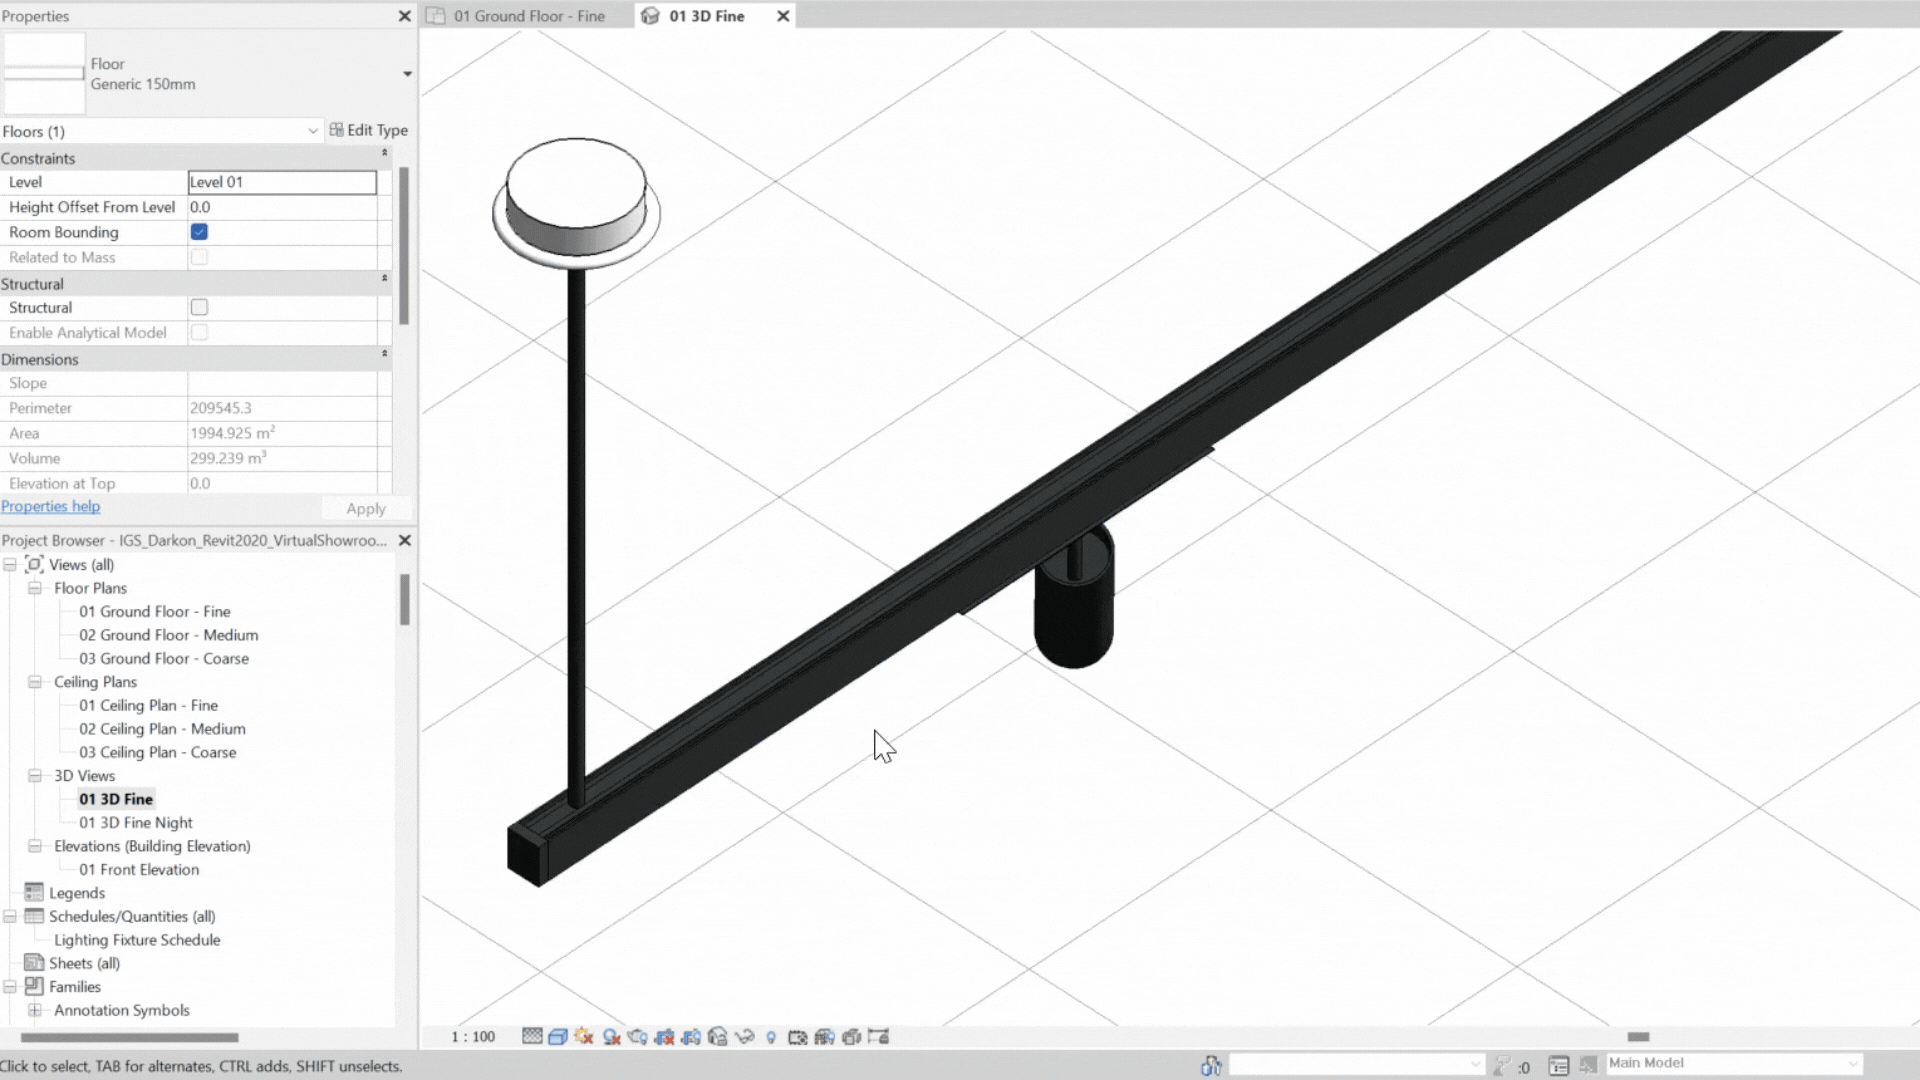The width and height of the screenshot is (1920, 1080).
Task: Toggle Reveal Constraints icon
Action: pyautogui.click(x=878, y=1037)
